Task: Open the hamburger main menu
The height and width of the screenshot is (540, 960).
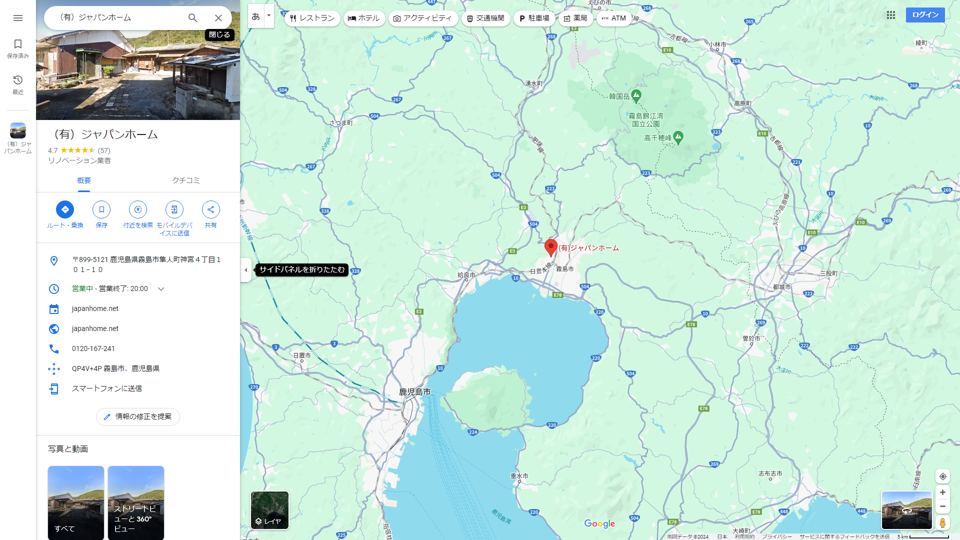Action: click(18, 18)
